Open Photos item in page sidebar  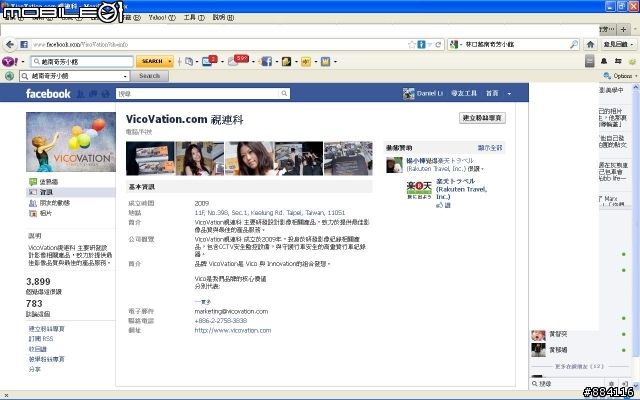(x=40, y=213)
